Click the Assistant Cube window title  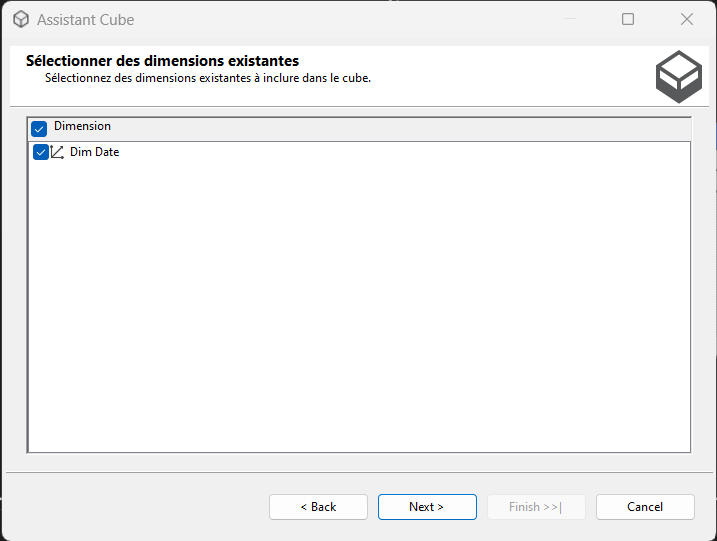(86, 20)
